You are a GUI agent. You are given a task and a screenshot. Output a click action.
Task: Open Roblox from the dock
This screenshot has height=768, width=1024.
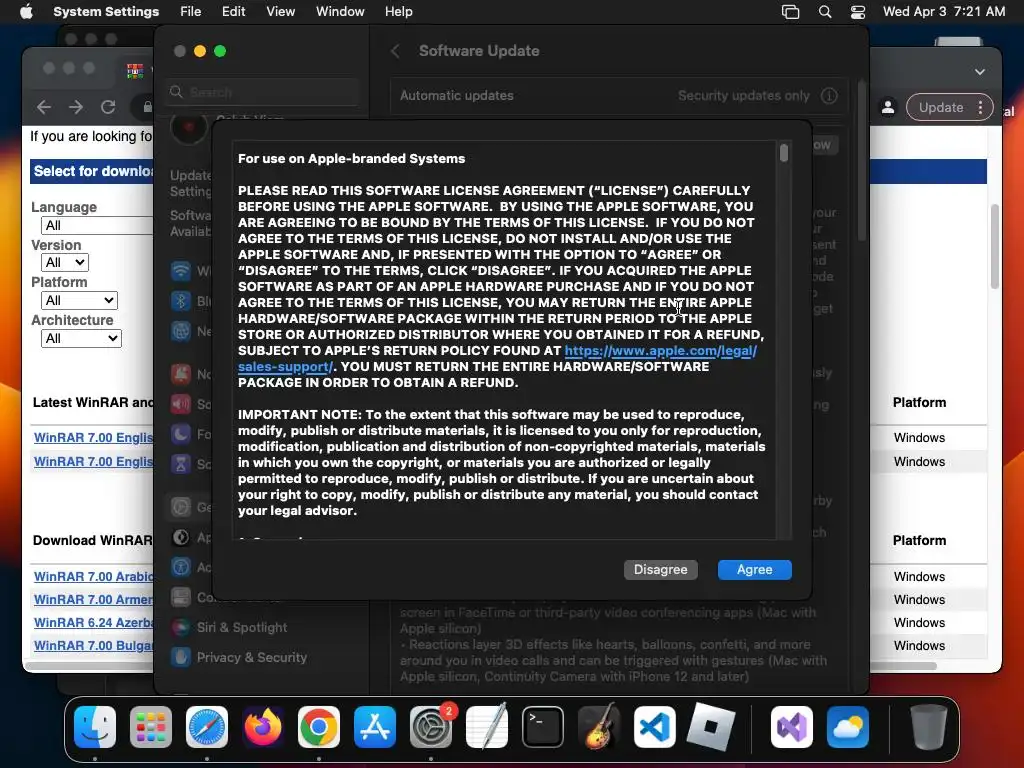click(x=711, y=727)
